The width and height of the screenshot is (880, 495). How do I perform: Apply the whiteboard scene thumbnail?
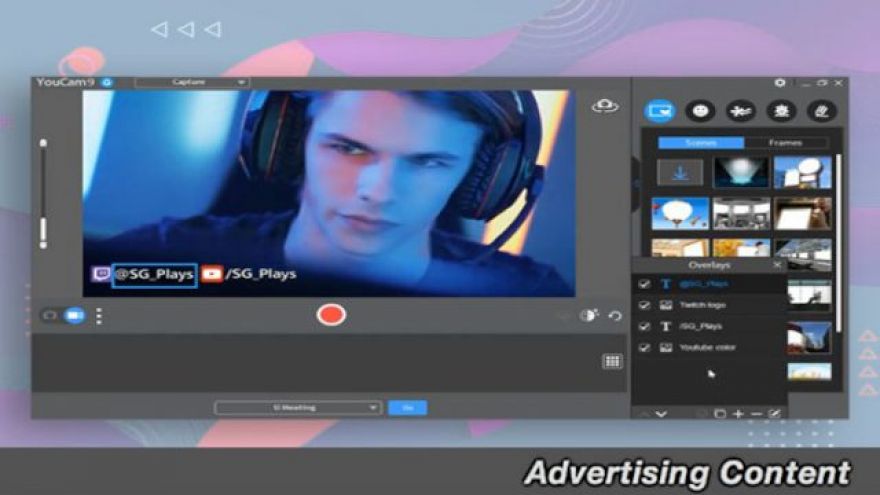tap(803, 213)
